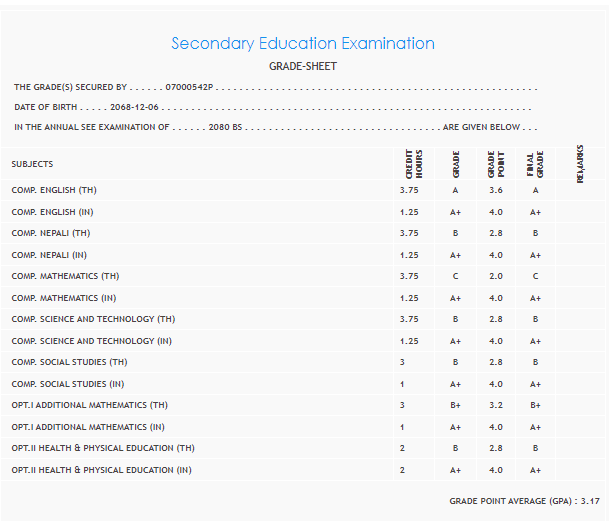Click OPT.II HEALTH & PHYSICAL EDUCATION (TH)
Image resolution: width=609 pixels, height=521 pixels.
103,448
